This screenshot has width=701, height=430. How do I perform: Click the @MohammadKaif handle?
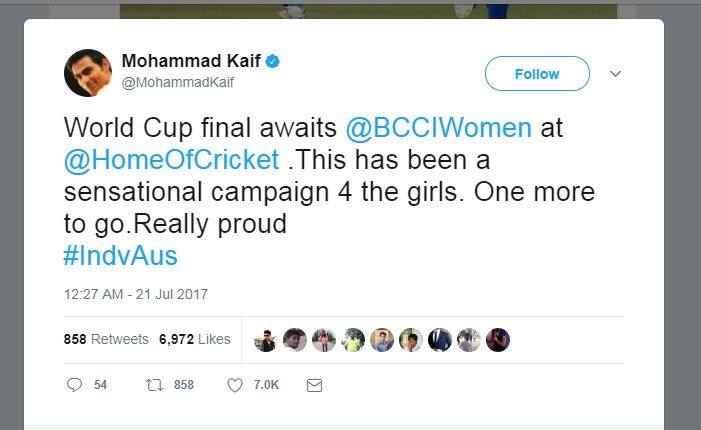(178, 82)
